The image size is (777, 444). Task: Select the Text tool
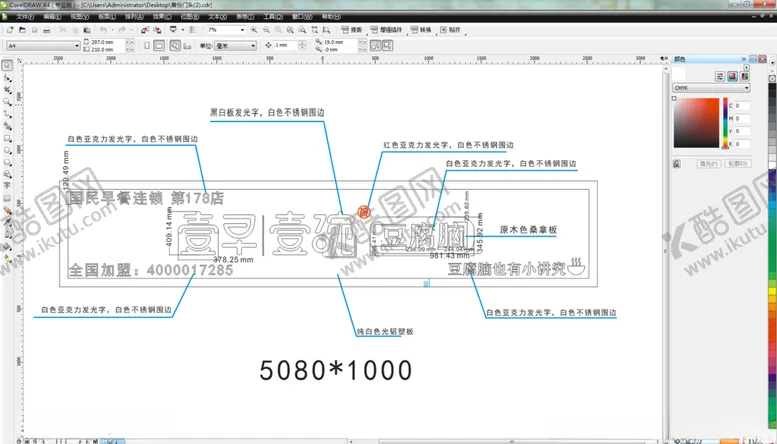point(7,186)
